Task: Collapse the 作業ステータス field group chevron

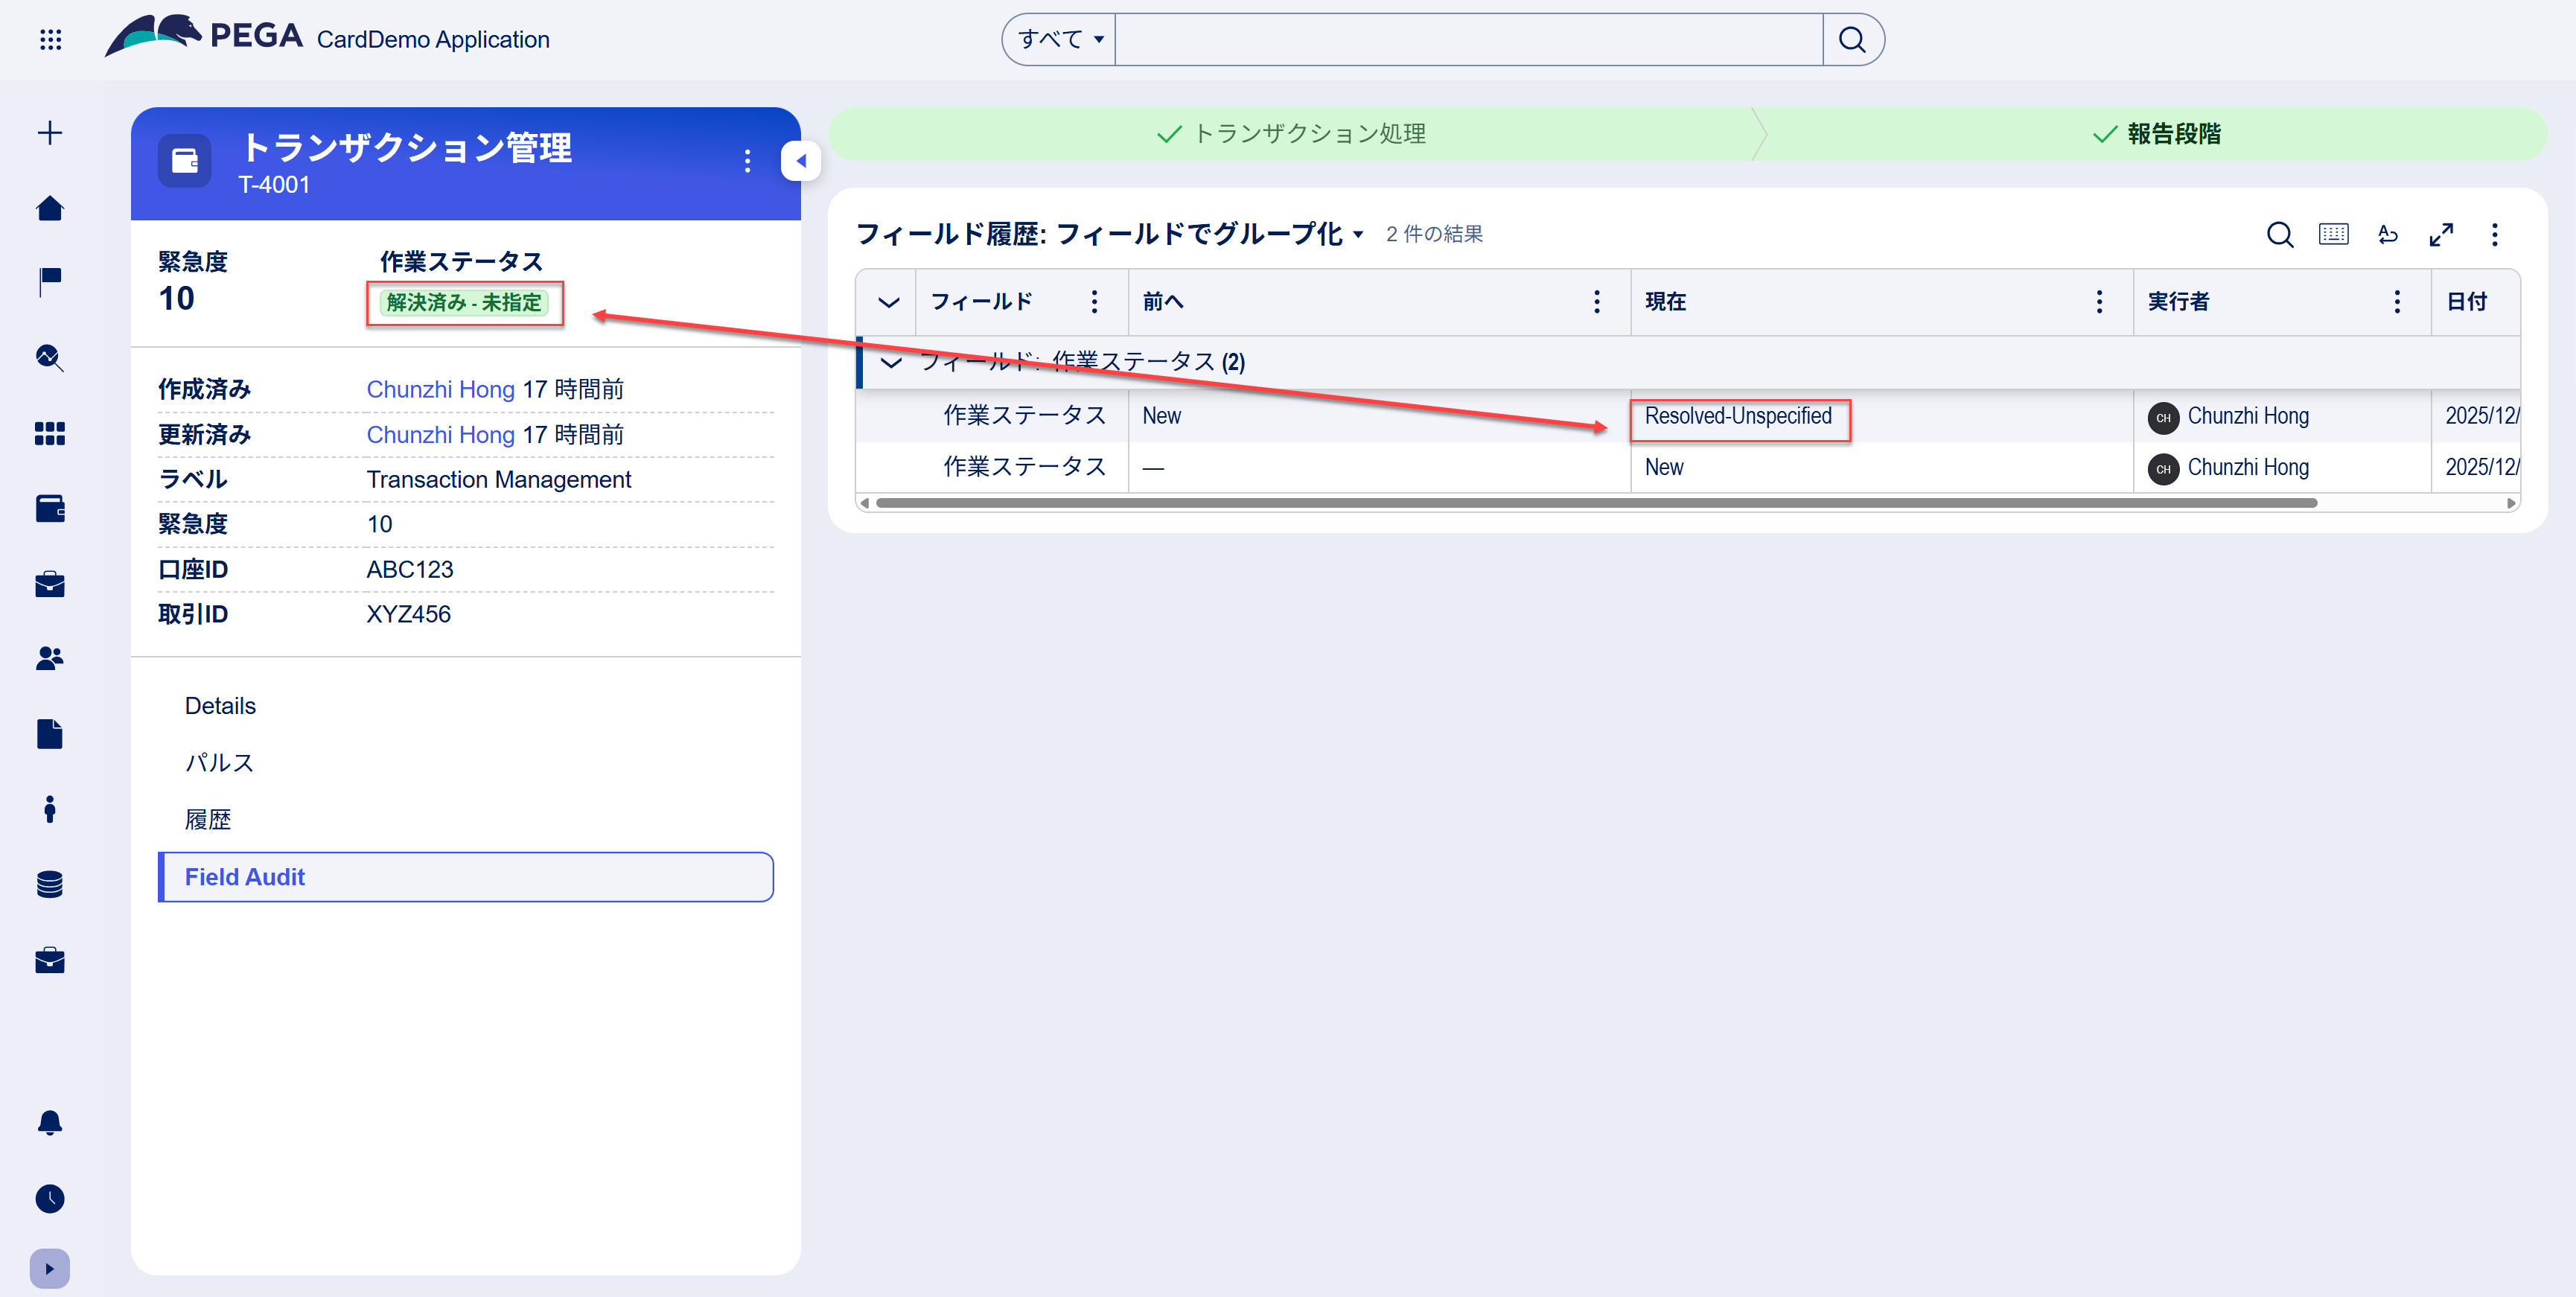Action: click(x=890, y=362)
